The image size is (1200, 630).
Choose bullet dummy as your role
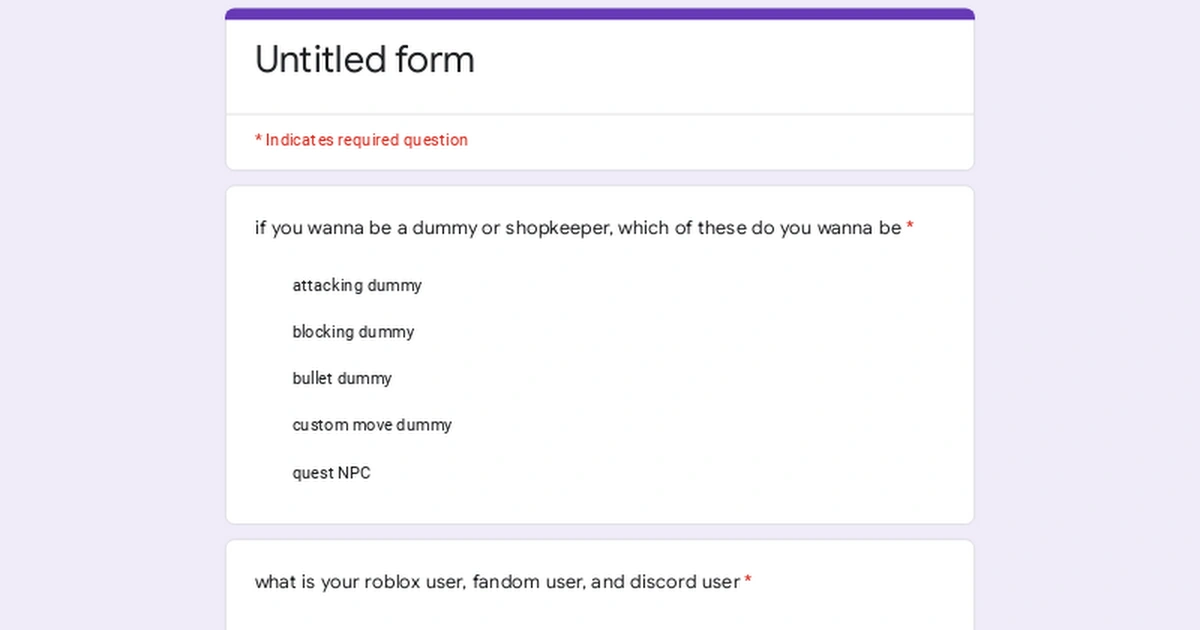342,378
